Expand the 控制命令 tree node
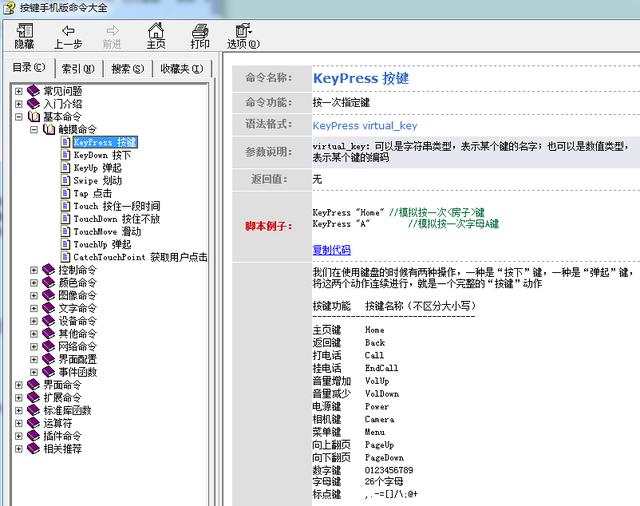Screen dimensions: 640x506 pyautogui.click(x=34, y=270)
